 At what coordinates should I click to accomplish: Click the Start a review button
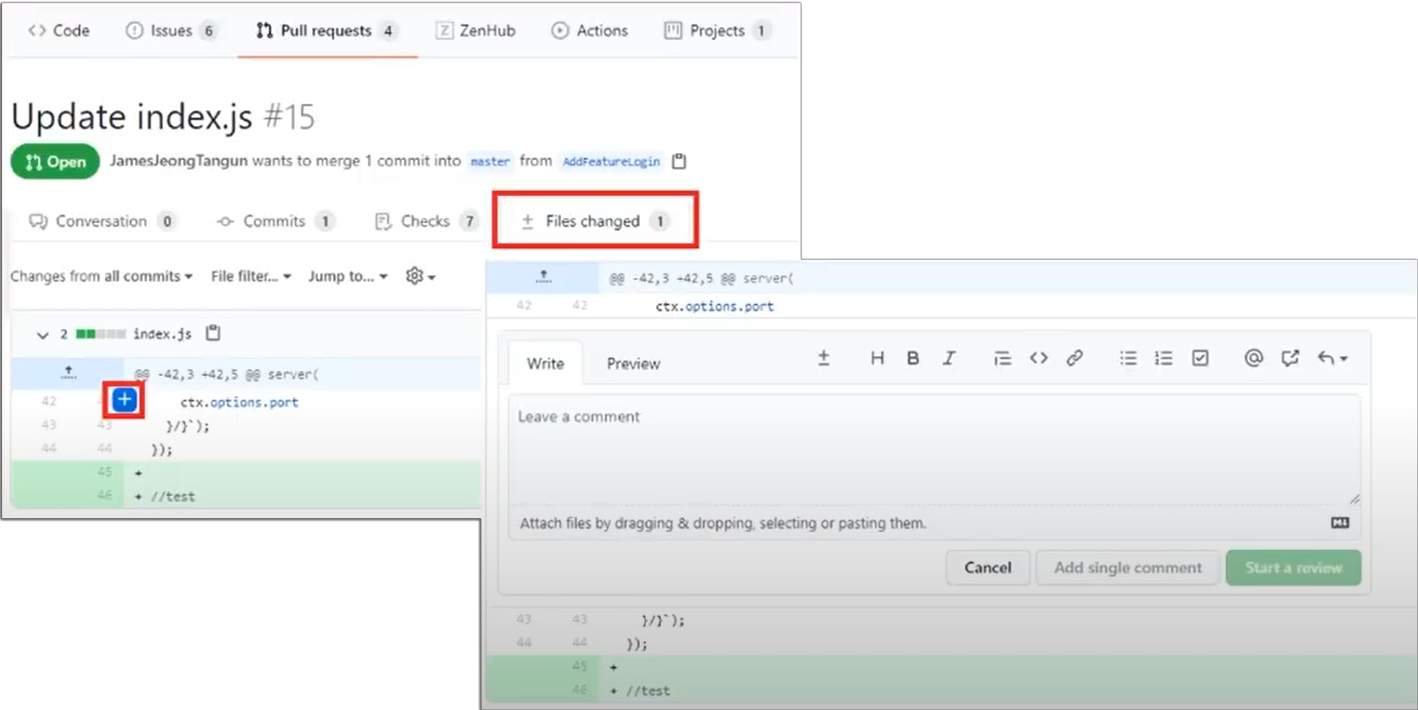click(1294, 567)
